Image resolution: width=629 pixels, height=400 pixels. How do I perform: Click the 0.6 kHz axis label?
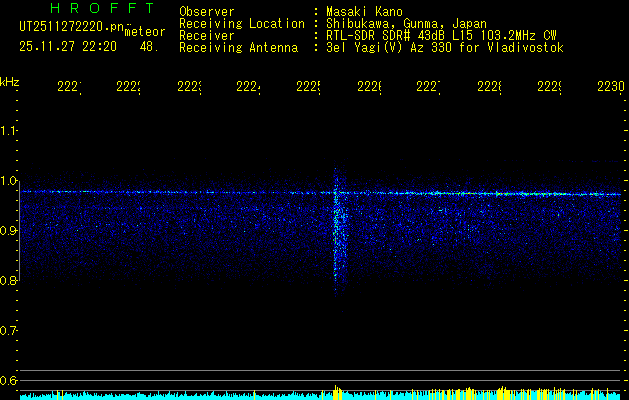[8, 380]
